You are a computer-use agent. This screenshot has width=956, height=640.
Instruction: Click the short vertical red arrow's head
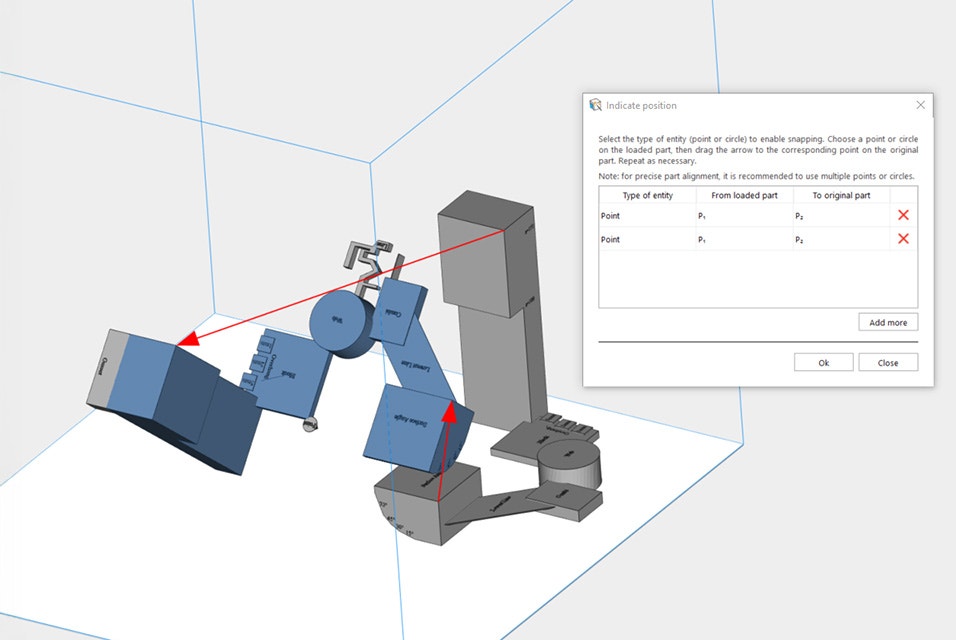point(449,412)
